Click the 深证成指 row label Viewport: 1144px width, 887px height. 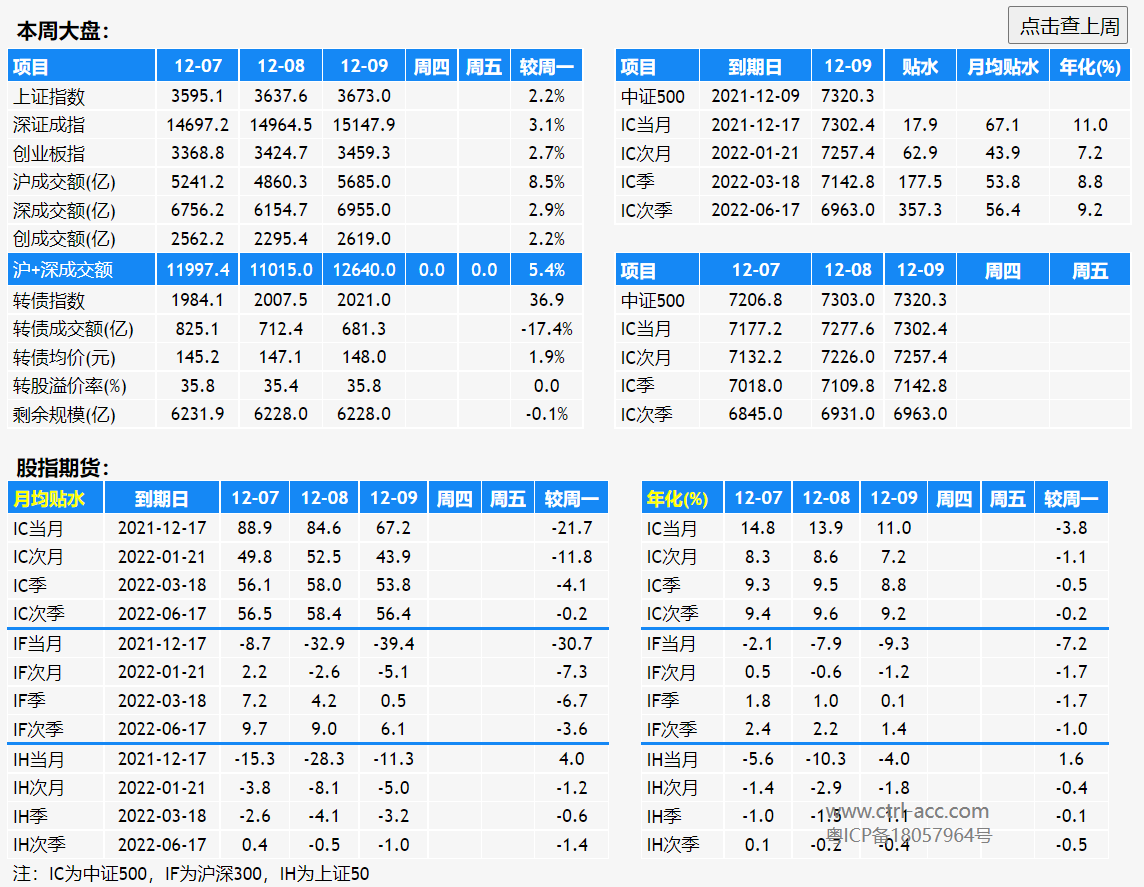click(x=49, y=125)
